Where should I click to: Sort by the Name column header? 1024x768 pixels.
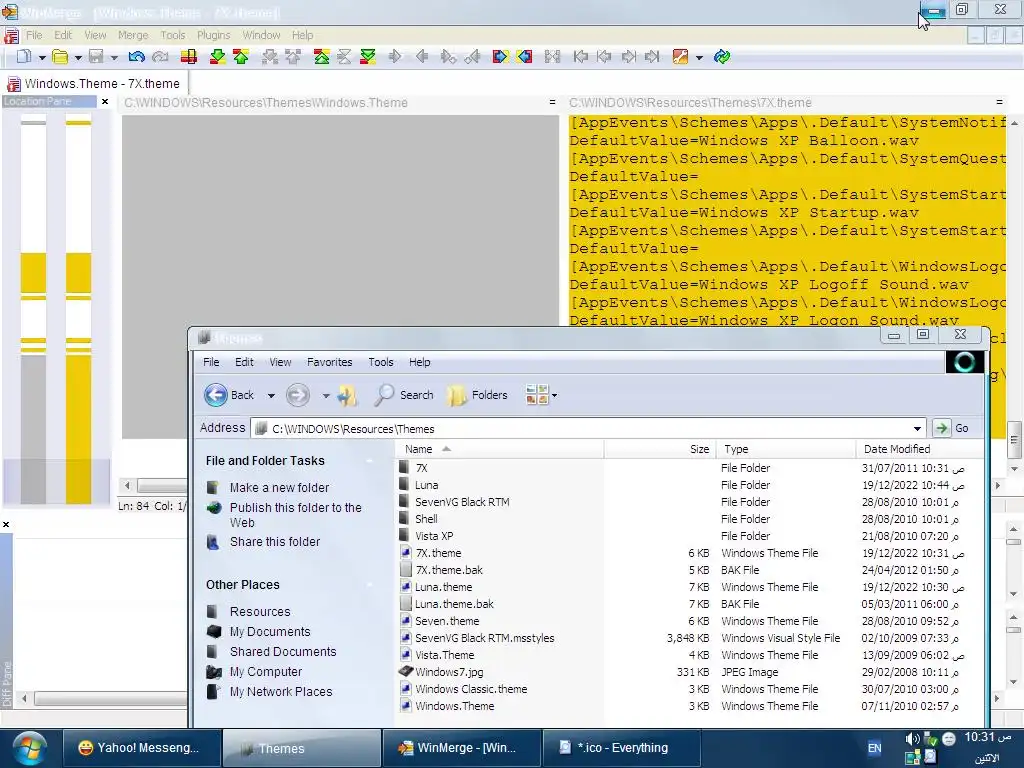[x=500, y=449]
